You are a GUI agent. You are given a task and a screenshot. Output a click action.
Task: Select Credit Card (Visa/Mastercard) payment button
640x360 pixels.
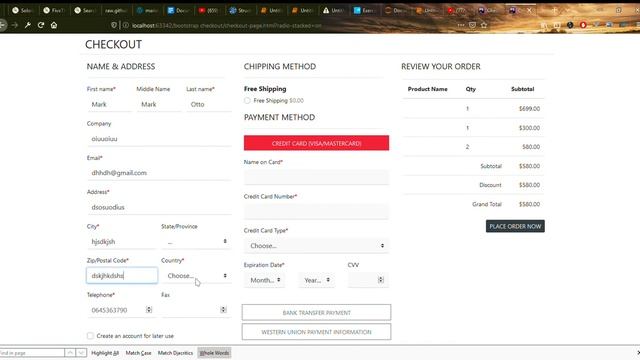[x=316, y=143]
